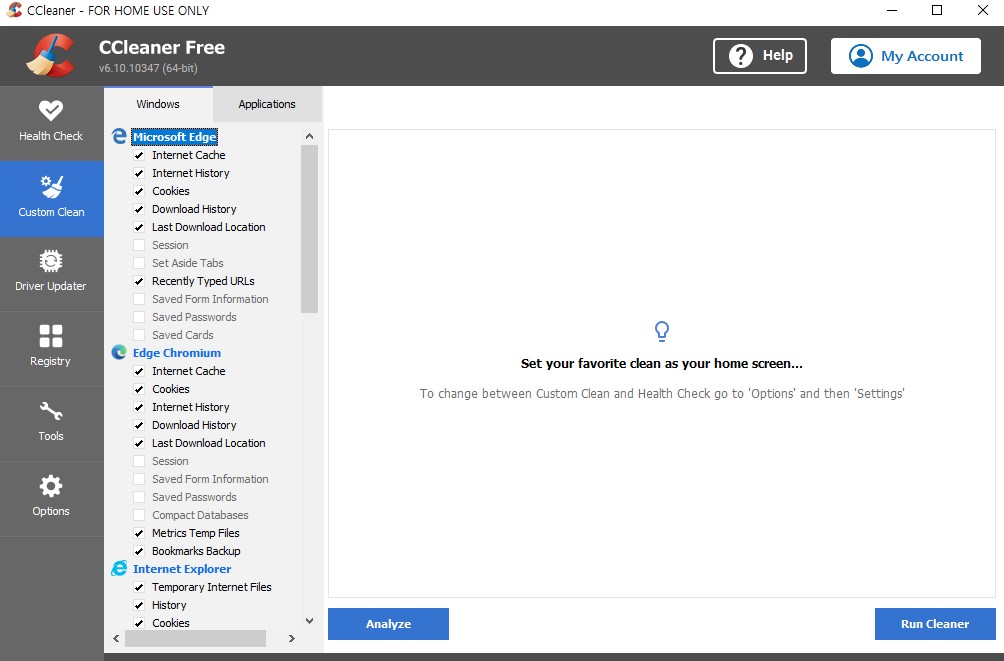Click the Microsoft Edge Cookies label
The width and height of the screenshot is (1004, 661).
[x=170, y=191]
